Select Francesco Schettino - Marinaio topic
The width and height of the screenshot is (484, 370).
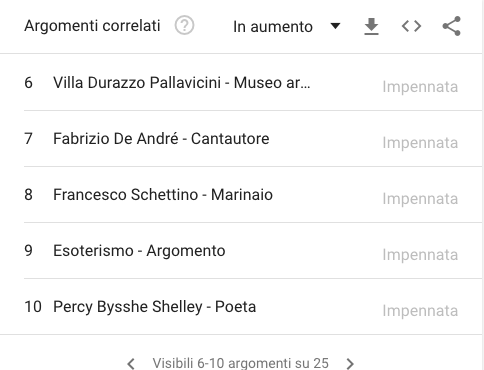[163, 195]
